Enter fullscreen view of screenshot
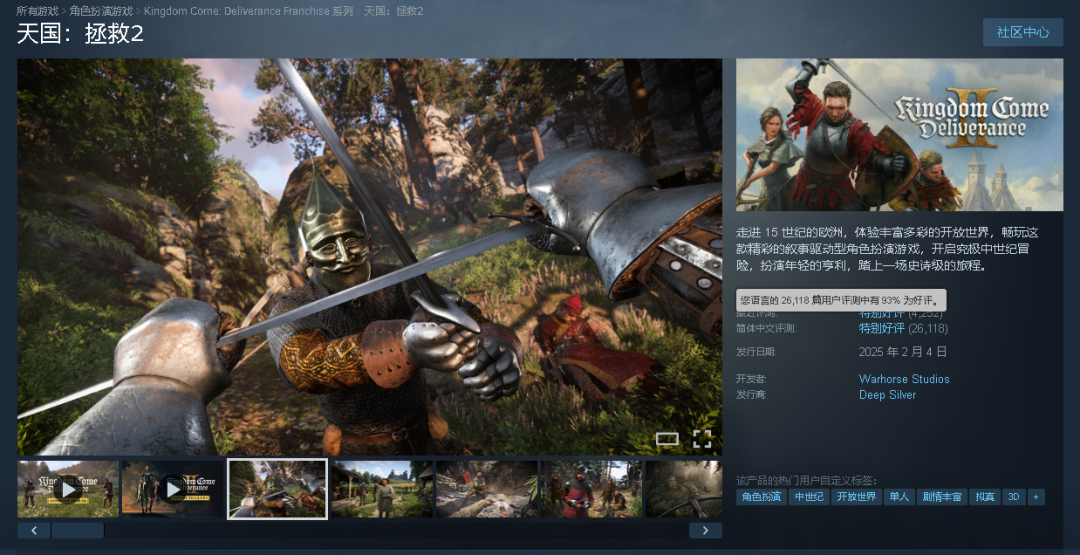Image resolution: width=1080 pixels, height=555 pixels. 701,439
